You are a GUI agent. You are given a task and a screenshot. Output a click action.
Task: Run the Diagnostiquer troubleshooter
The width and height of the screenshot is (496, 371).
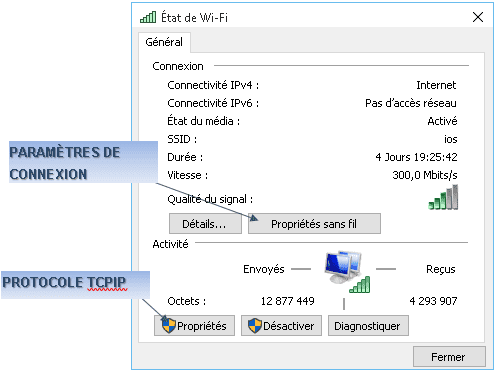pos(368,326)
